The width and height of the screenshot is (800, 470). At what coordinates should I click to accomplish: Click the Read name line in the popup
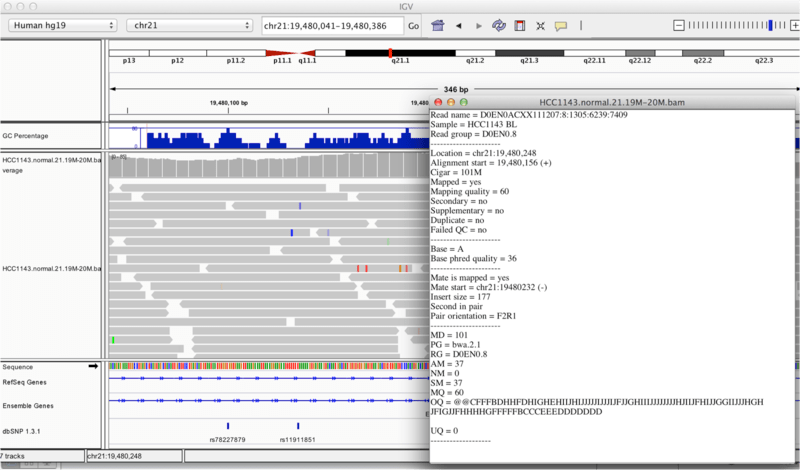[529, 115]
